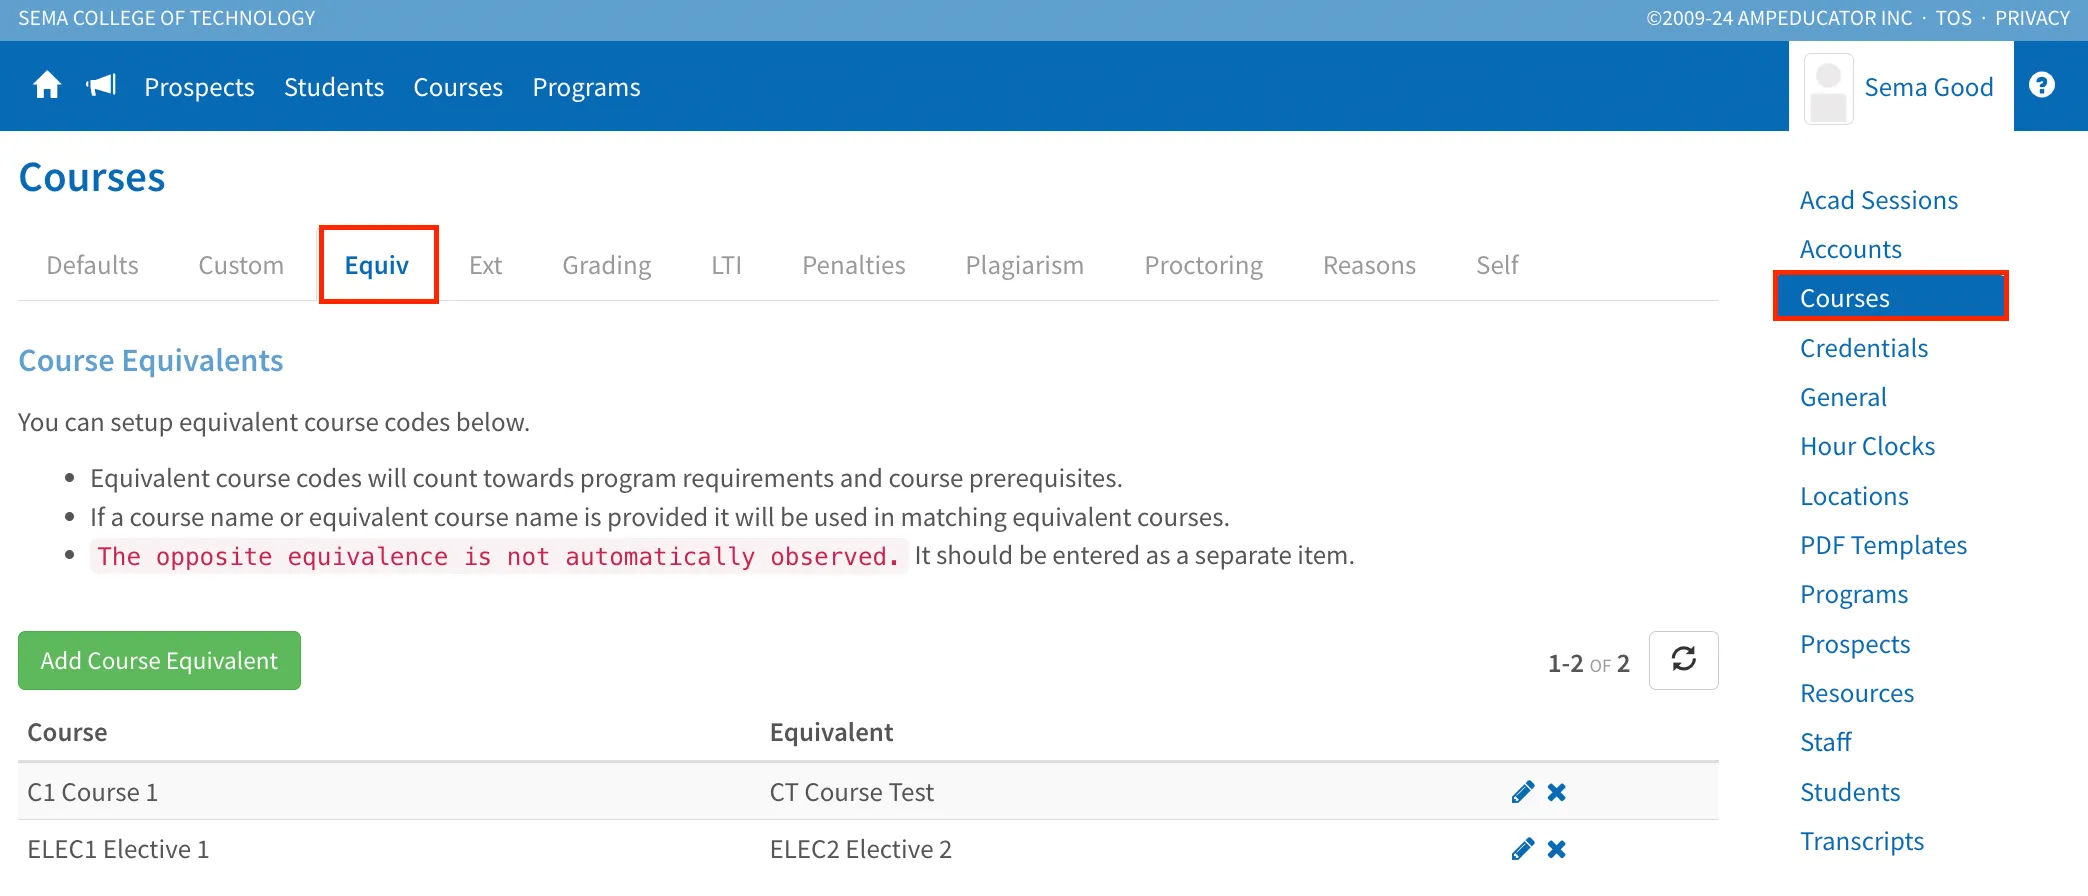This screenshot has width=2088, height=896.
Task: Switch to the Defaults tab
Action: [x=92, y=265]
